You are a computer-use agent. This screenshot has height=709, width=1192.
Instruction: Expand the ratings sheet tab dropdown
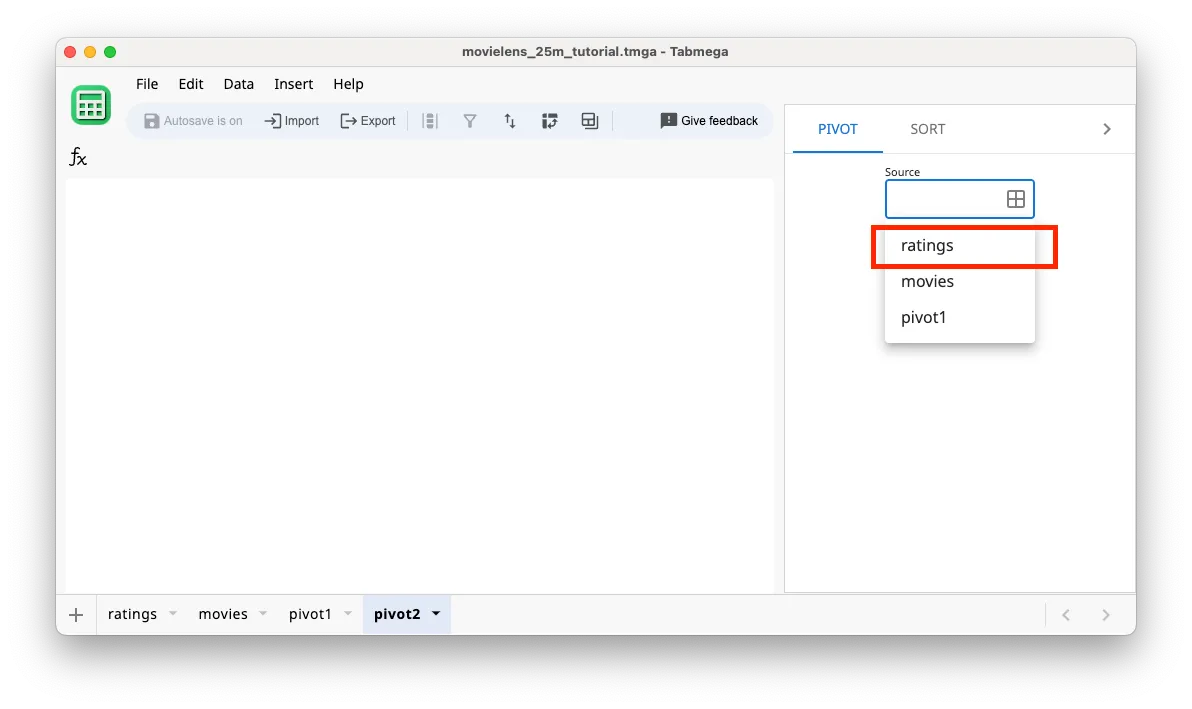coord(172,614)
